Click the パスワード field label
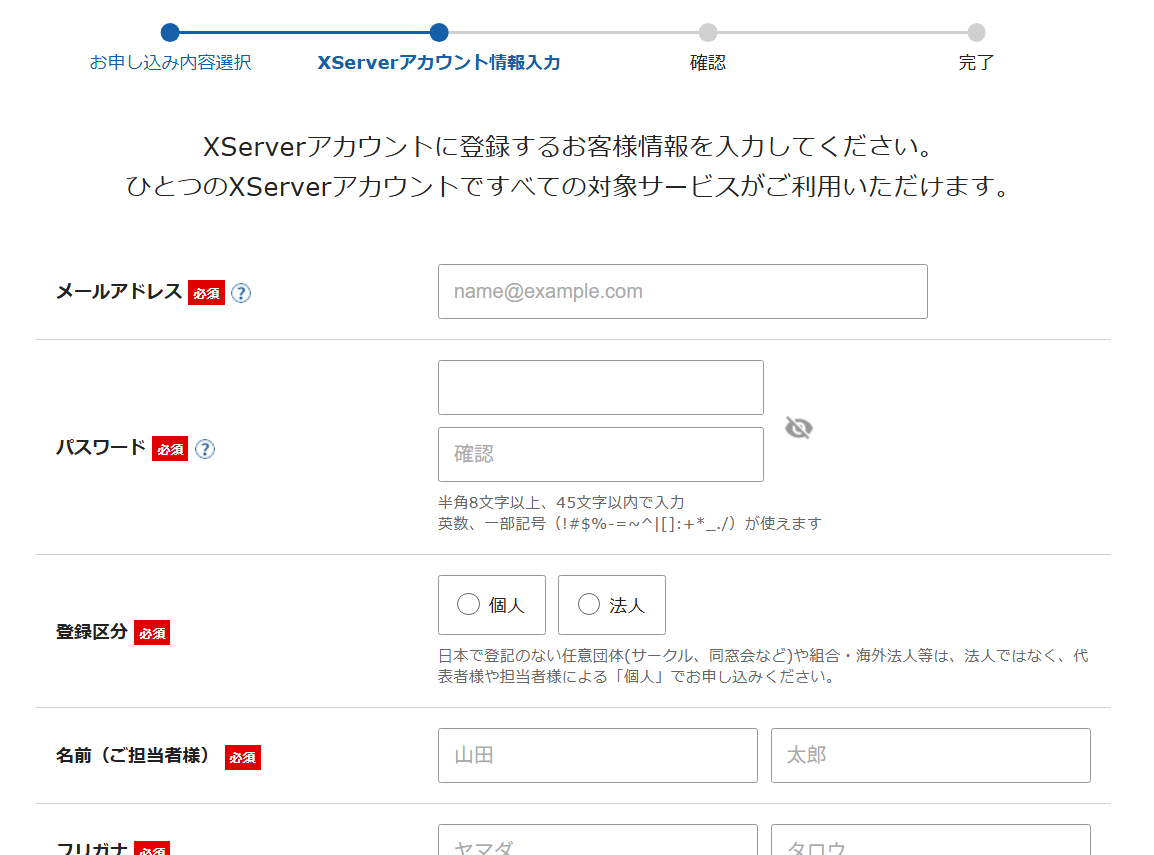 [101, 447]
